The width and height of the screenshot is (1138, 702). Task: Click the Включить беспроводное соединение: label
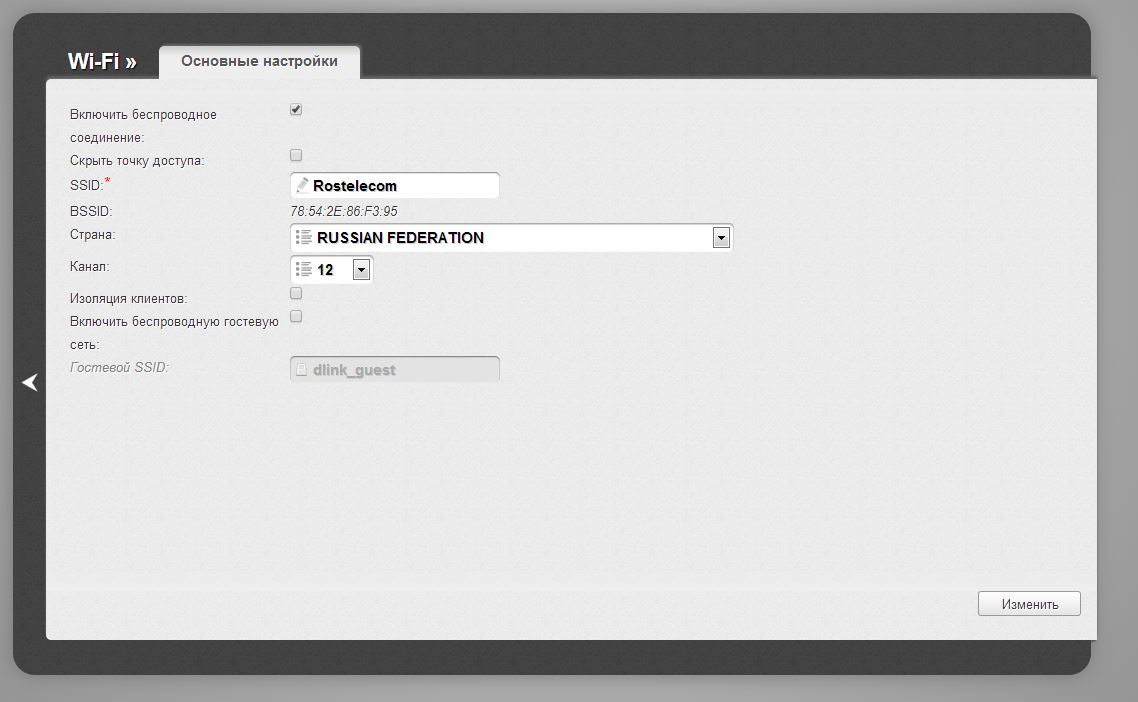(143, 126)
